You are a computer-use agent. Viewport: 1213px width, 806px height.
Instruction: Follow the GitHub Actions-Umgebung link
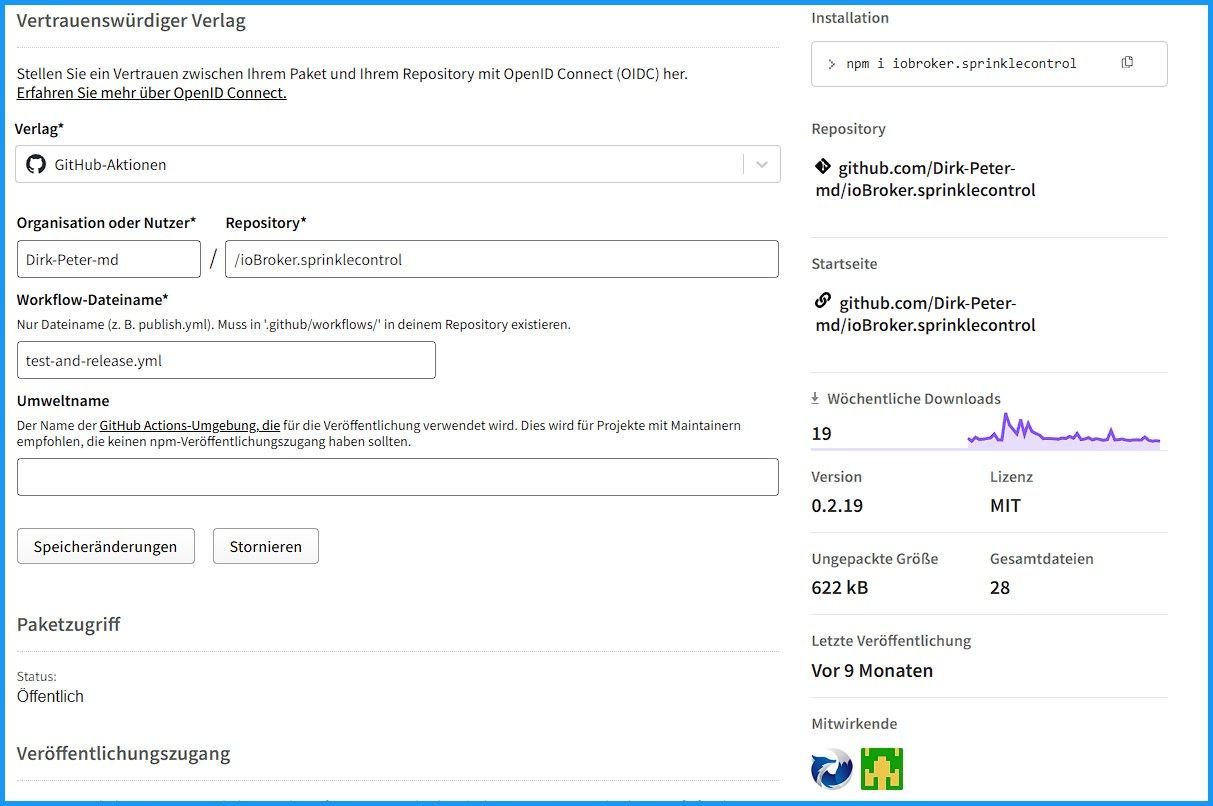click(x=189, y=425)
